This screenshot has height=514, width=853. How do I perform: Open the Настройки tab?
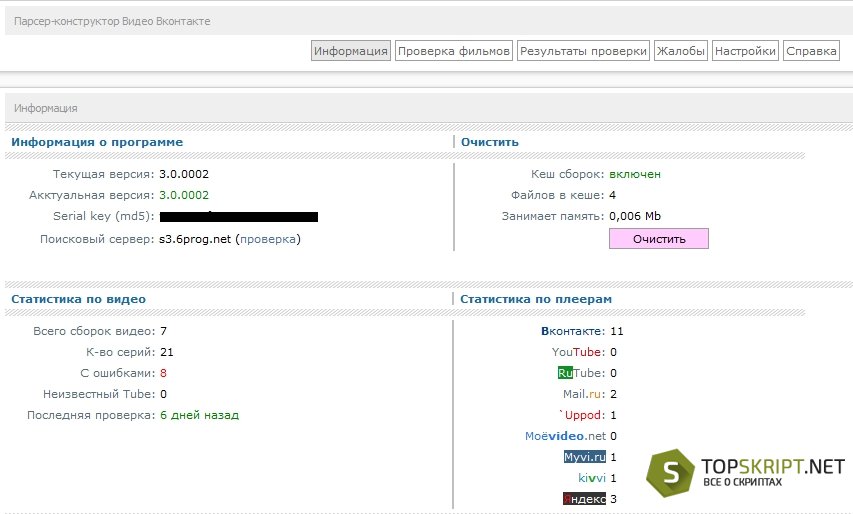(x=745, y=51)
